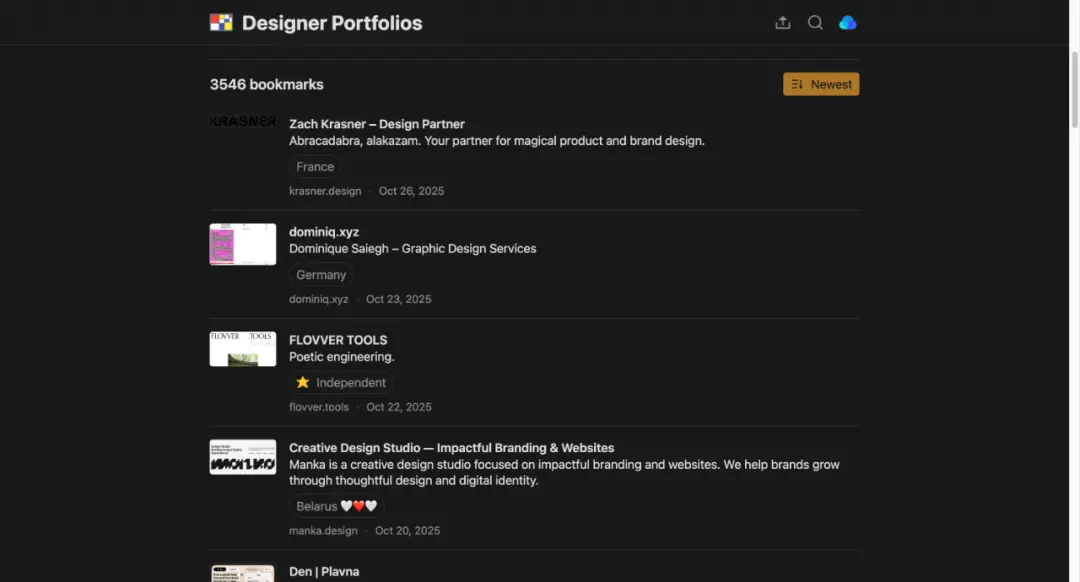The height and width of the screenshot is (582, 1080).
Task: Click the 3546 bookmarks count
Action: (x=267, y=84)
